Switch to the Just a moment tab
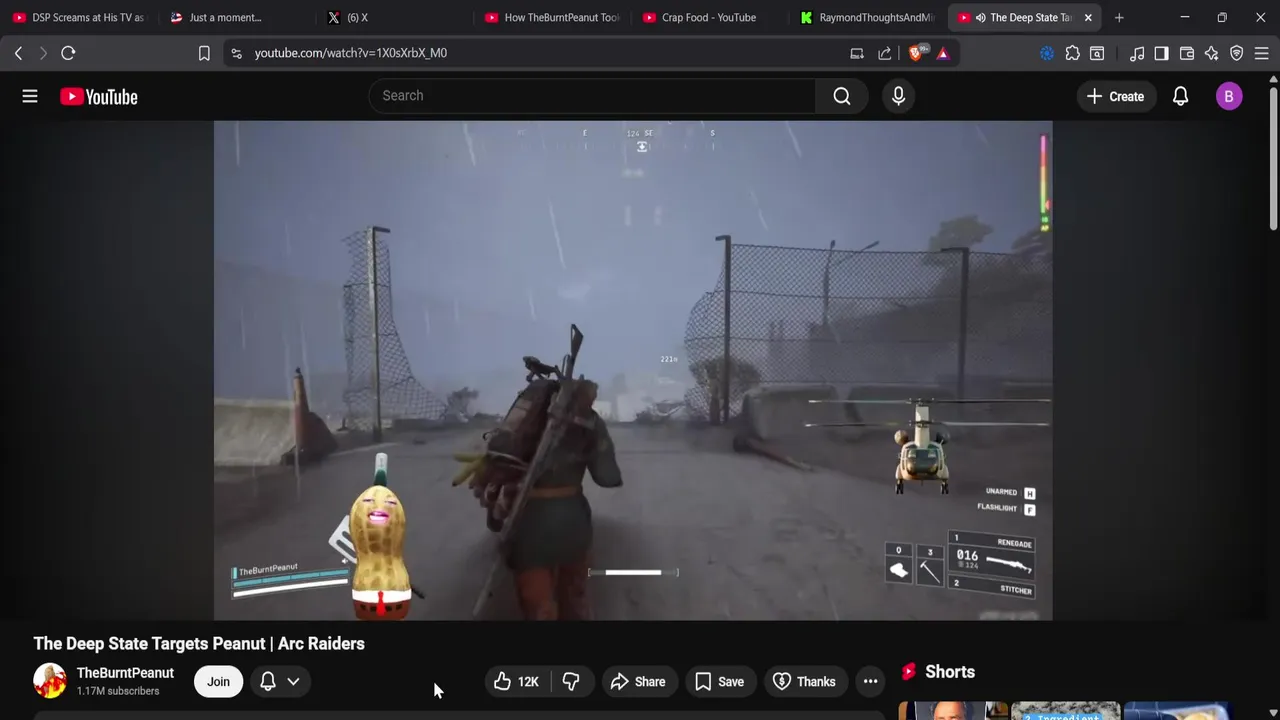Image resolution: width=1280 pixels, height=720 pixels. pos(238,17)
